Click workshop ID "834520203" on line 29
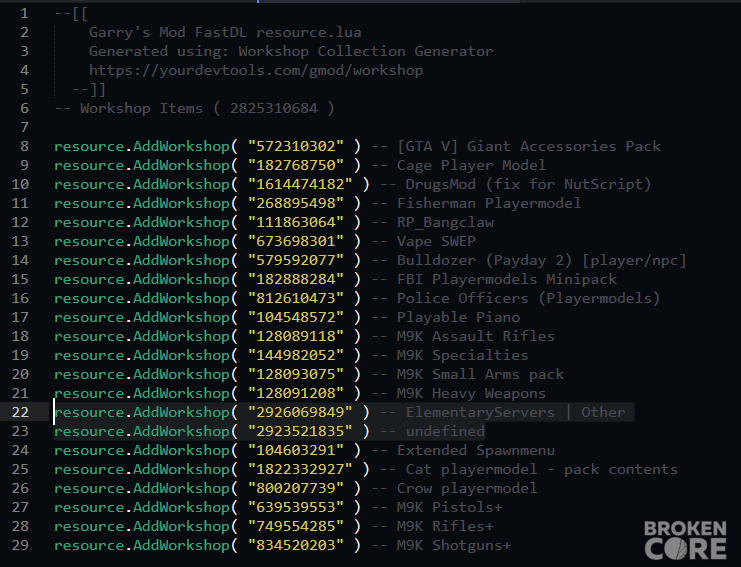 [296, 545]
